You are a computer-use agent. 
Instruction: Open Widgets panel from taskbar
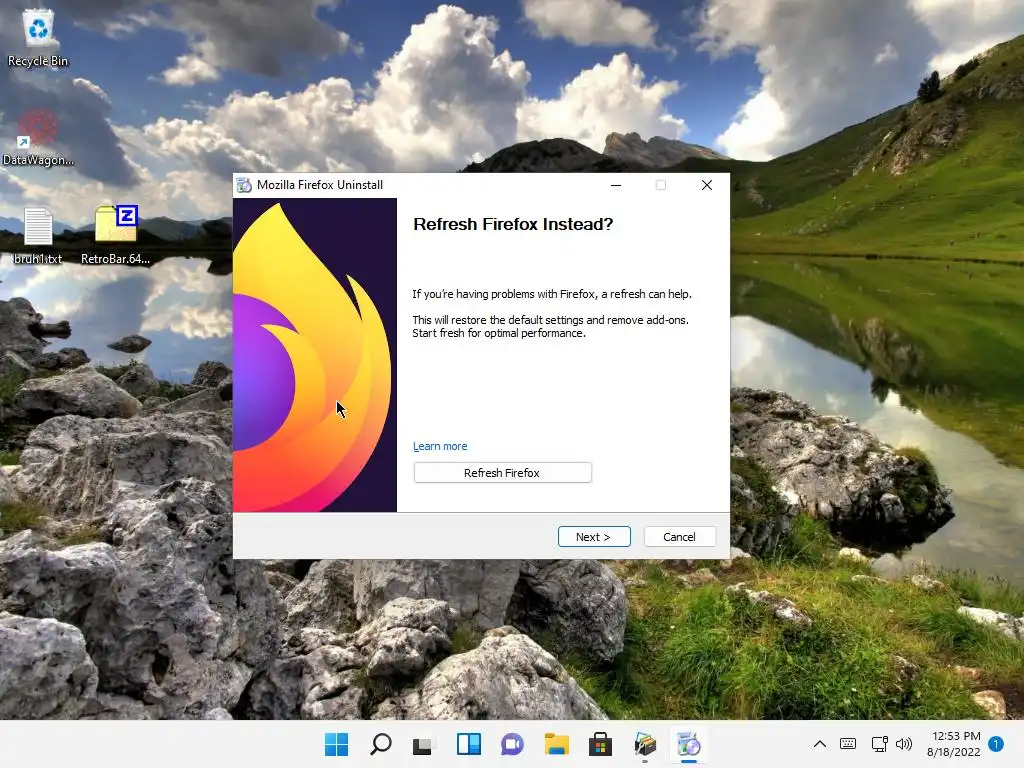pyautogui.click(x=468, y=744)
